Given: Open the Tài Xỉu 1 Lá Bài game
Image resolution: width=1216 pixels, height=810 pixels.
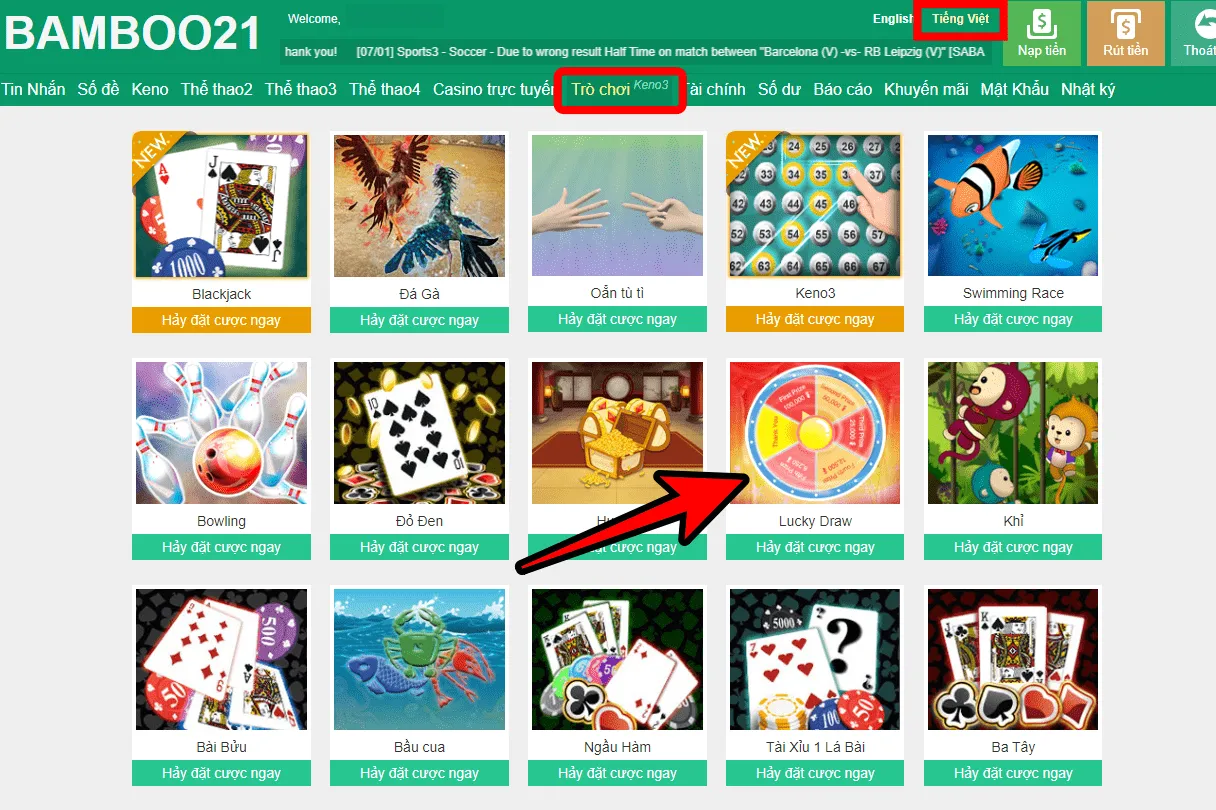Looking at the screenshot, I should pos(815,659).
